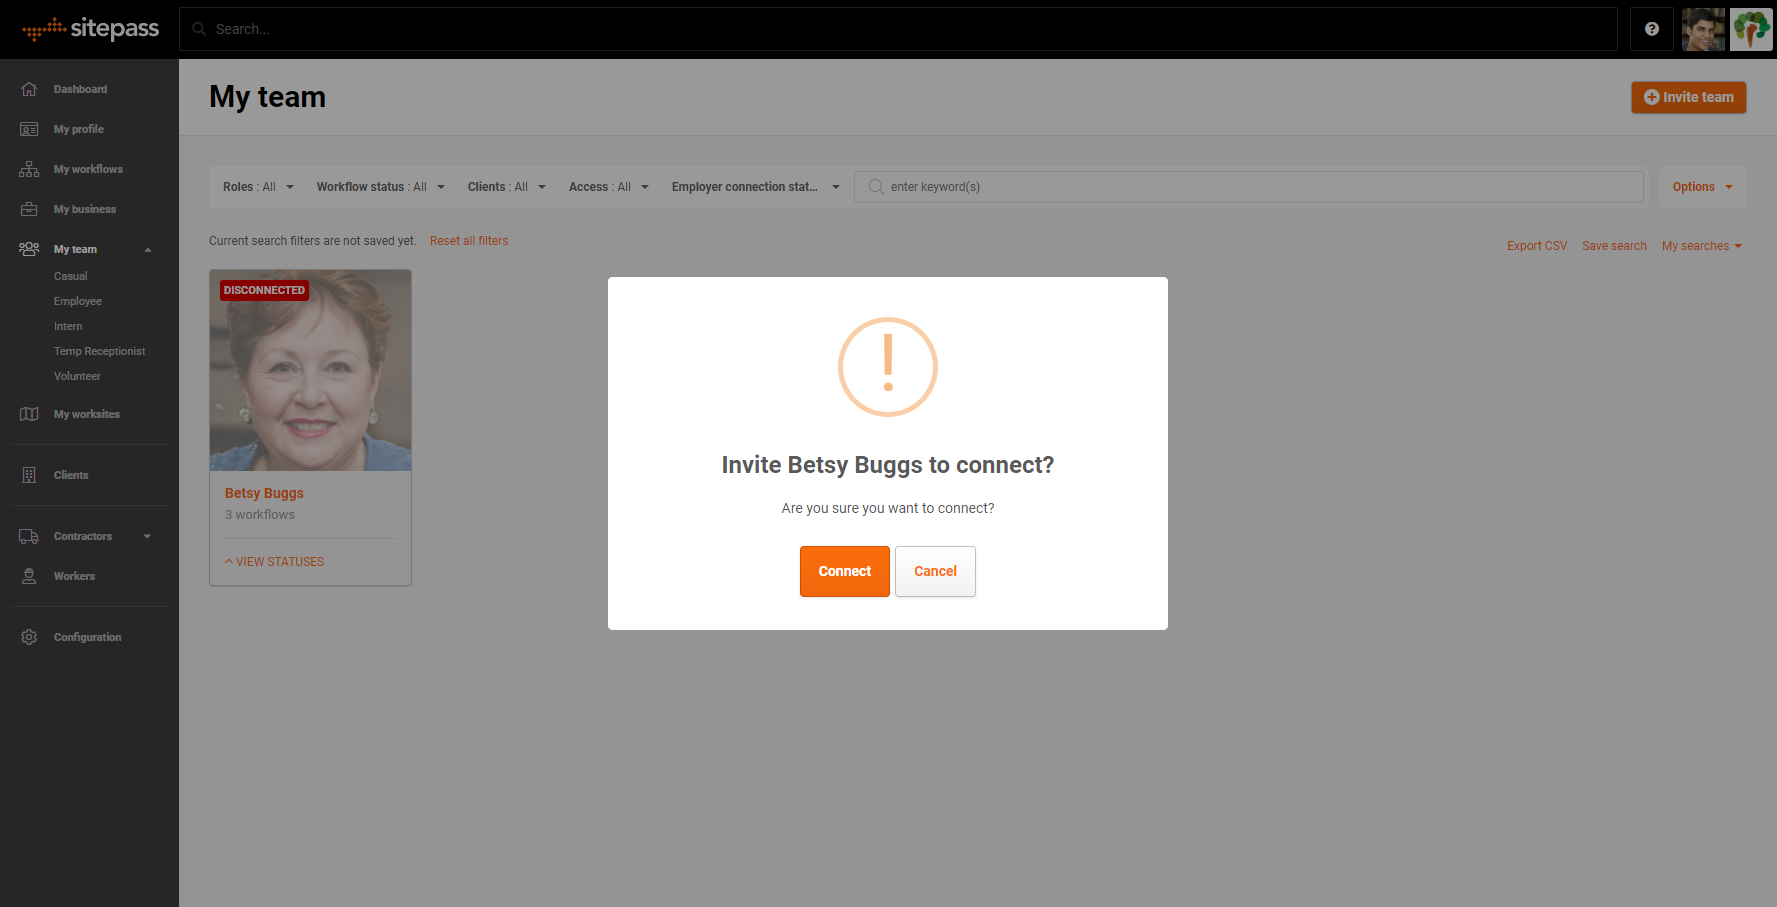Screen dimensions: 1777x907
Task: Open the Clients filter dropdown
Action: point(507,187)
